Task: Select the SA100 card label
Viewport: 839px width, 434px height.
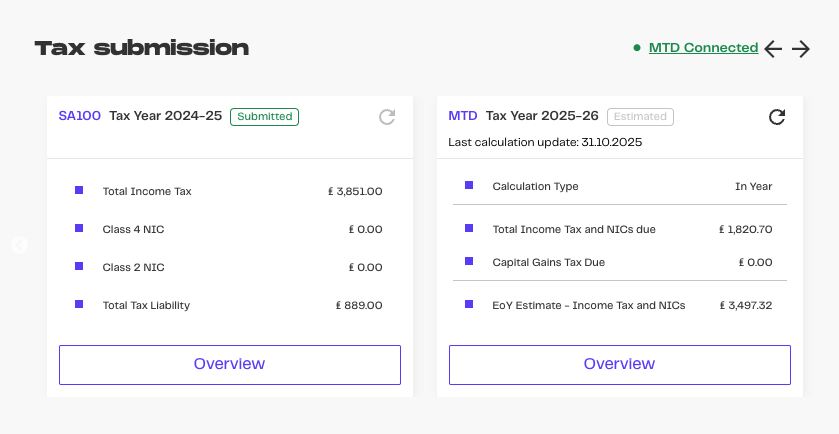Action: click(80, 116)
